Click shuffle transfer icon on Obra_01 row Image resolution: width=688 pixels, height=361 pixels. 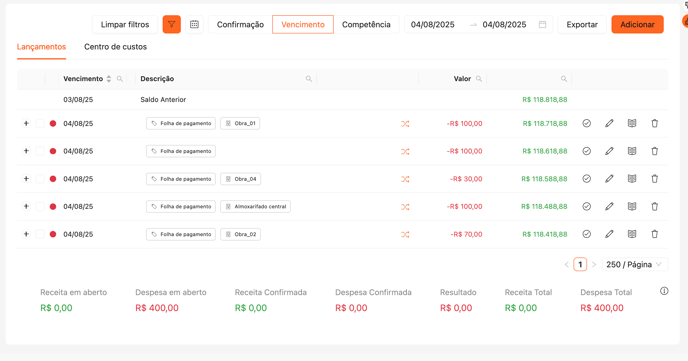tap(405, 124)
